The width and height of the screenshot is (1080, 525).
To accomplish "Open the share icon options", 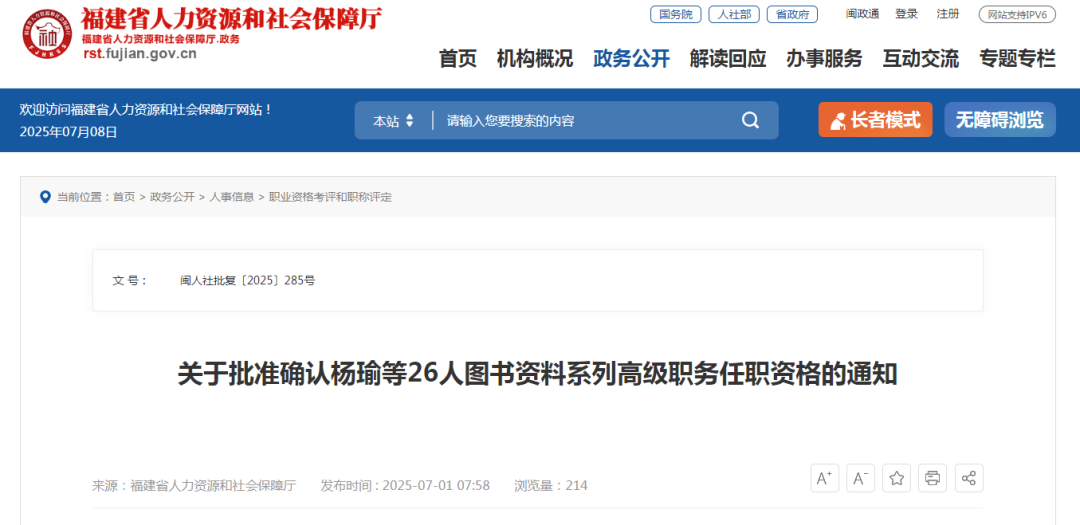I will tap(968, 478).
